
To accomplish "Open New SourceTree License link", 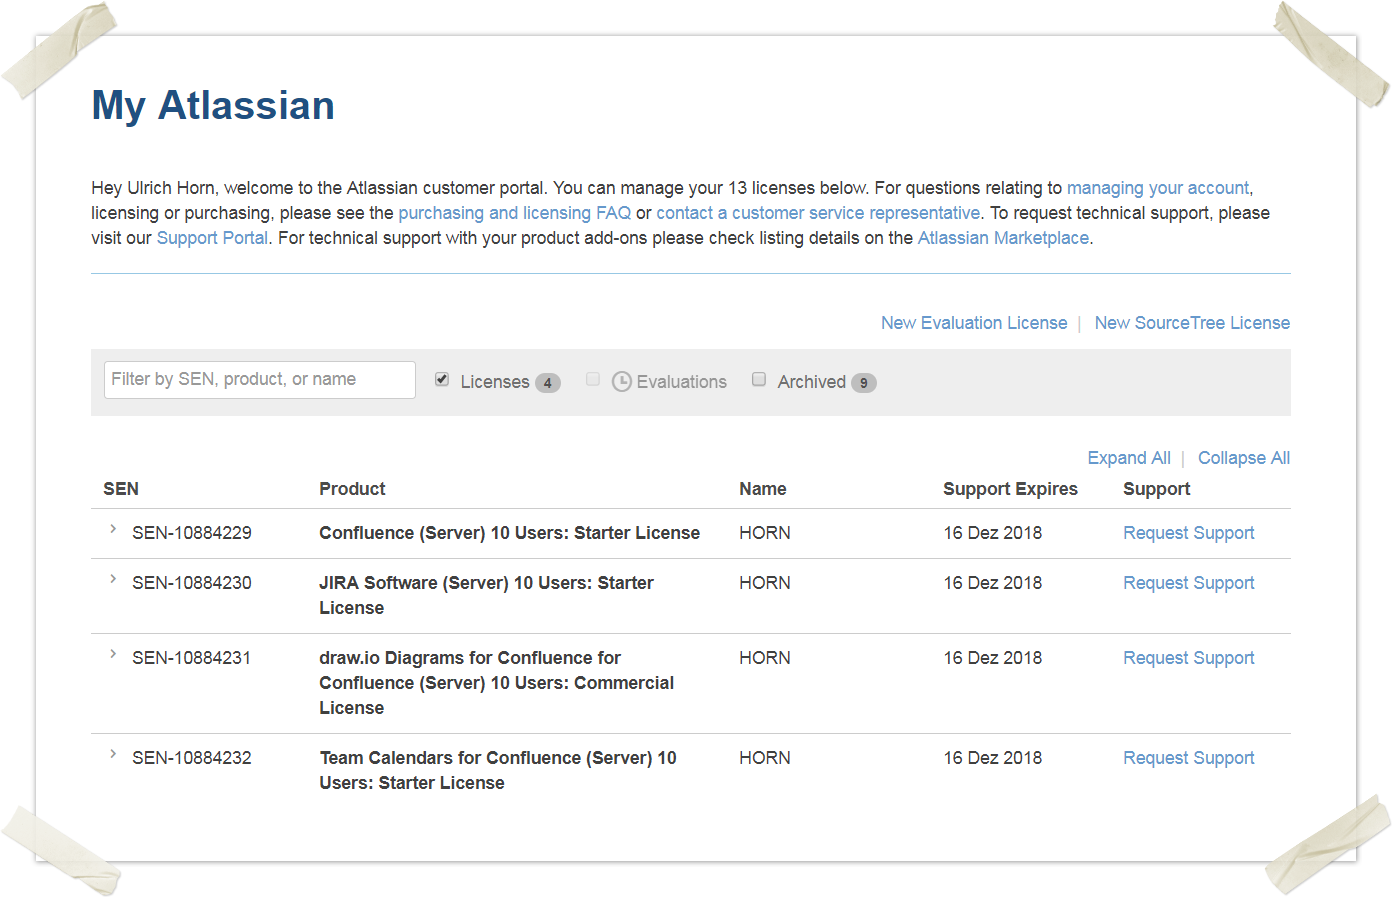I will coord(1191,323).
